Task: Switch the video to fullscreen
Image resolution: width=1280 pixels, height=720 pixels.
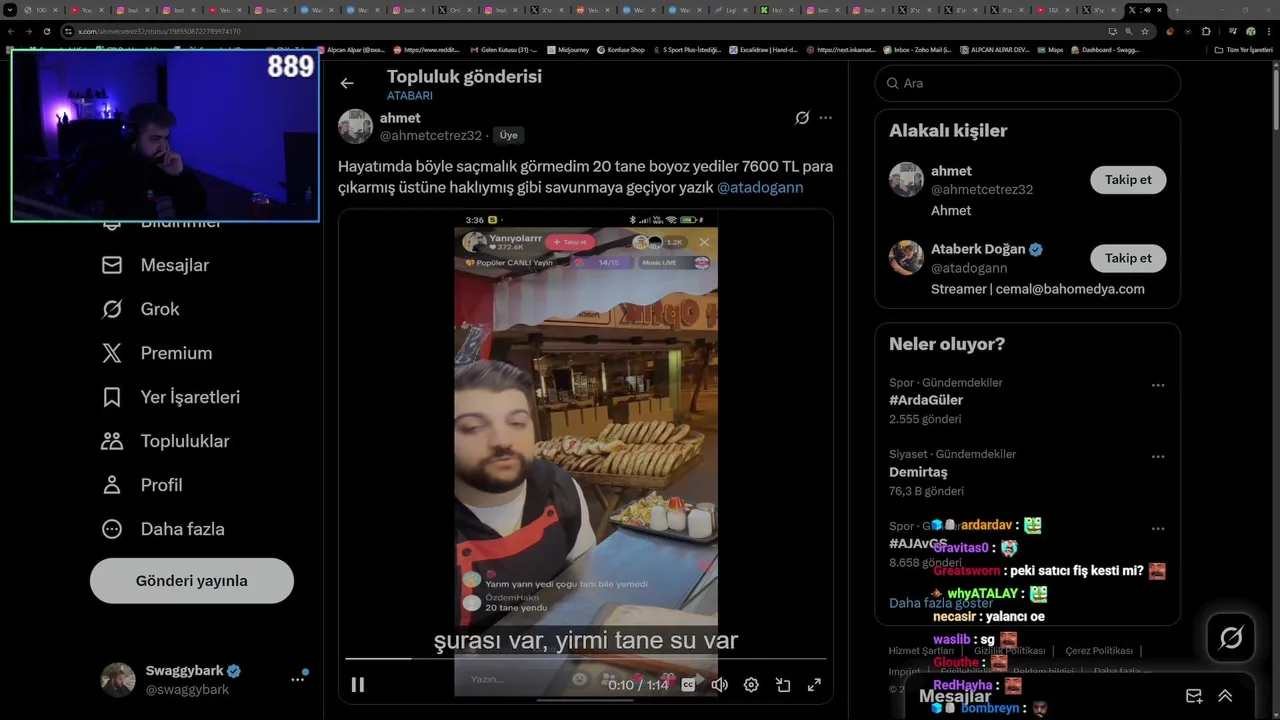Action: tap(814, 685)
